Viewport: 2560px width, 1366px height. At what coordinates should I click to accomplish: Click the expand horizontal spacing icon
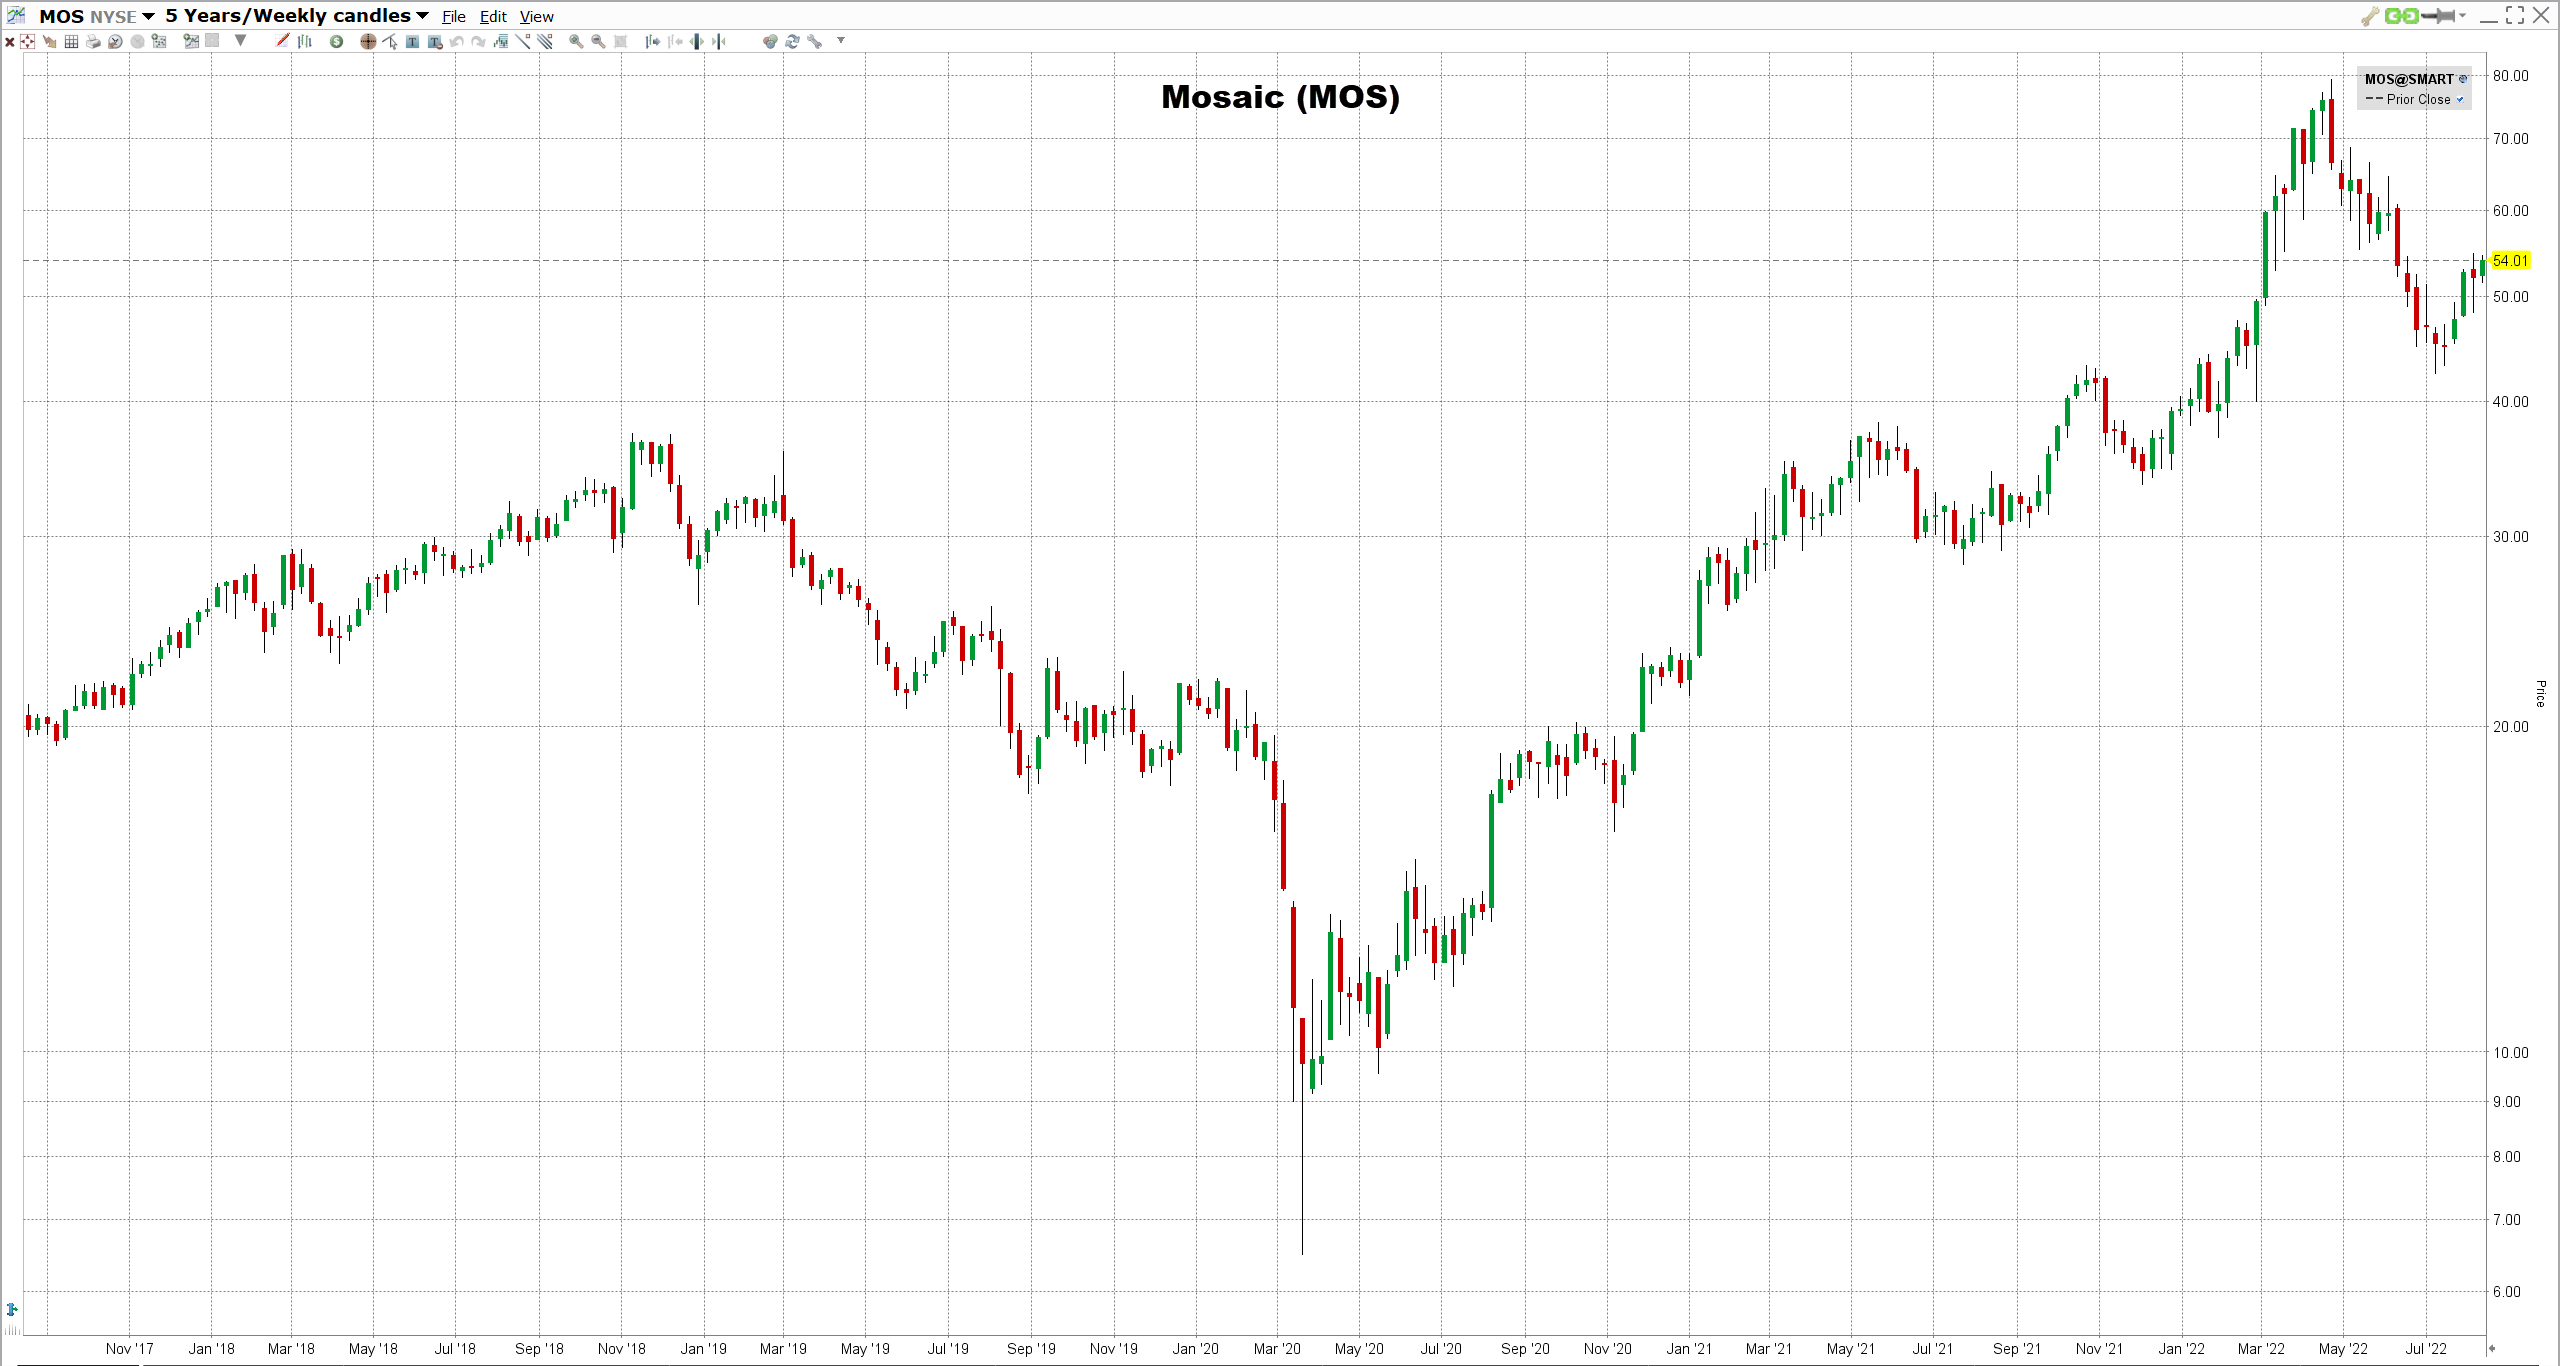pos(697,41)
